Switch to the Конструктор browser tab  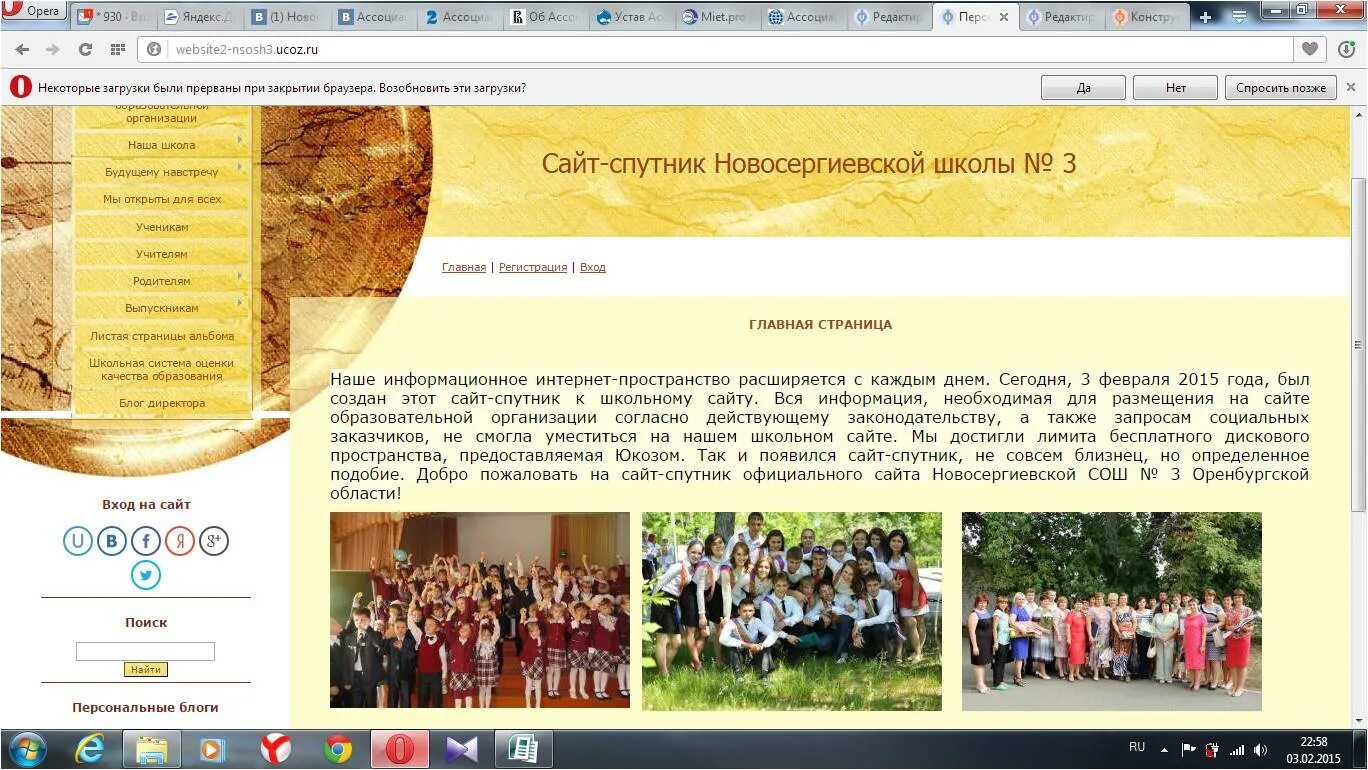(1146, 16)
